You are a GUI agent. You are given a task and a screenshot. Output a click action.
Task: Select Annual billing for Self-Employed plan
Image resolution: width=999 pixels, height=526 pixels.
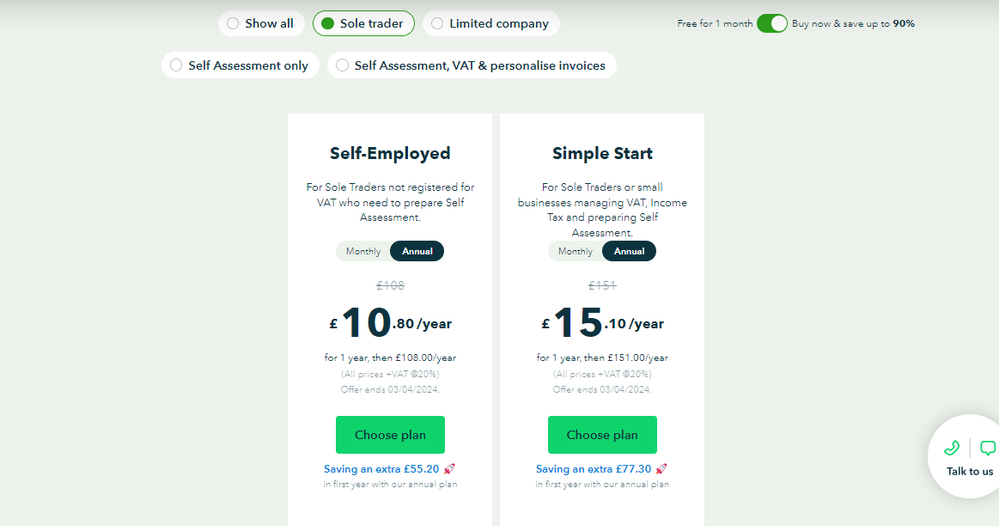(417, 251)
